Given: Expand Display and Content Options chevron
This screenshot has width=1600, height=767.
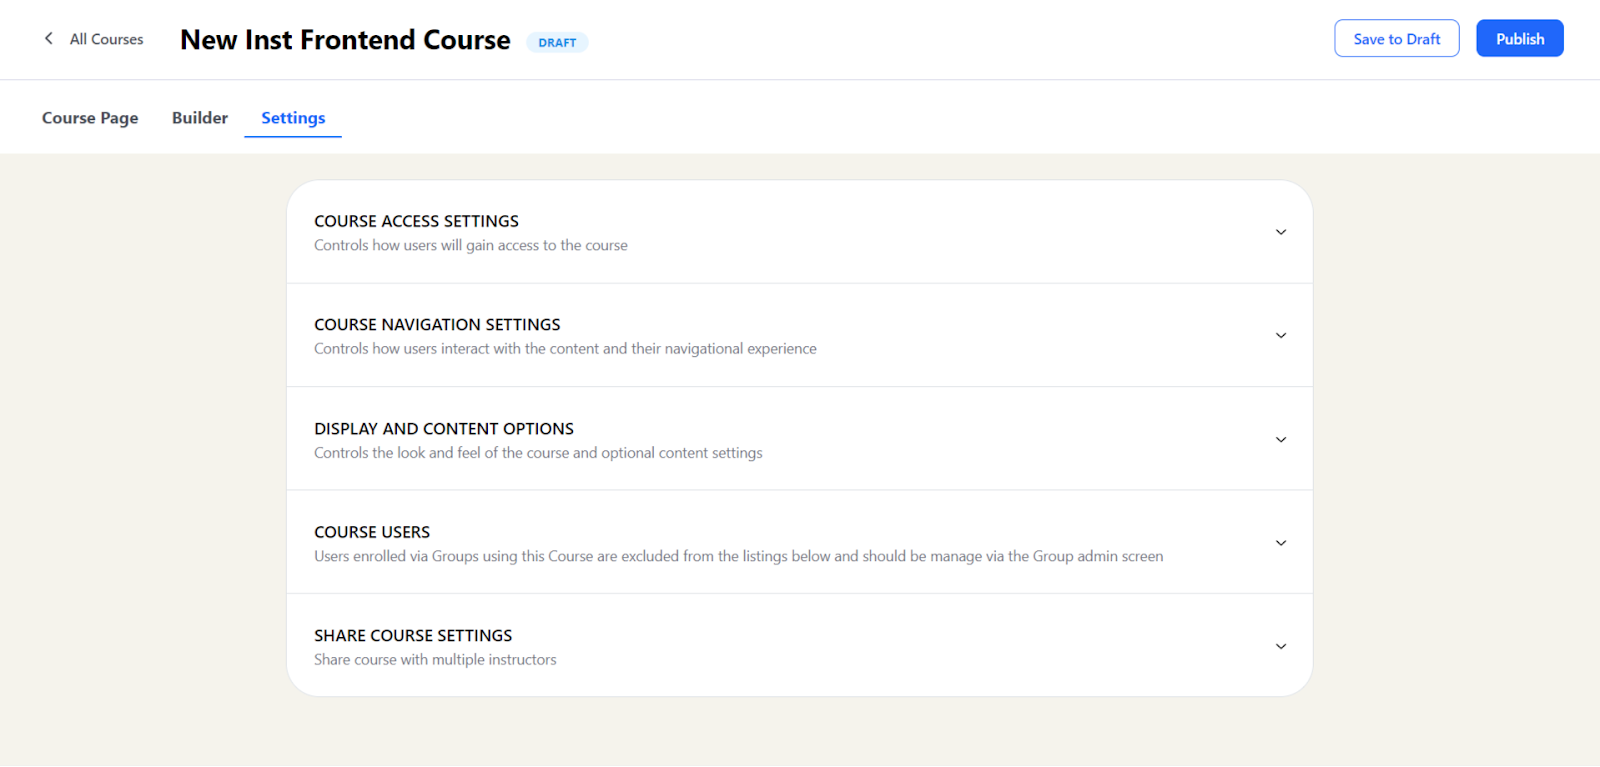Looking at the screenshot, I should [1280, 439].
